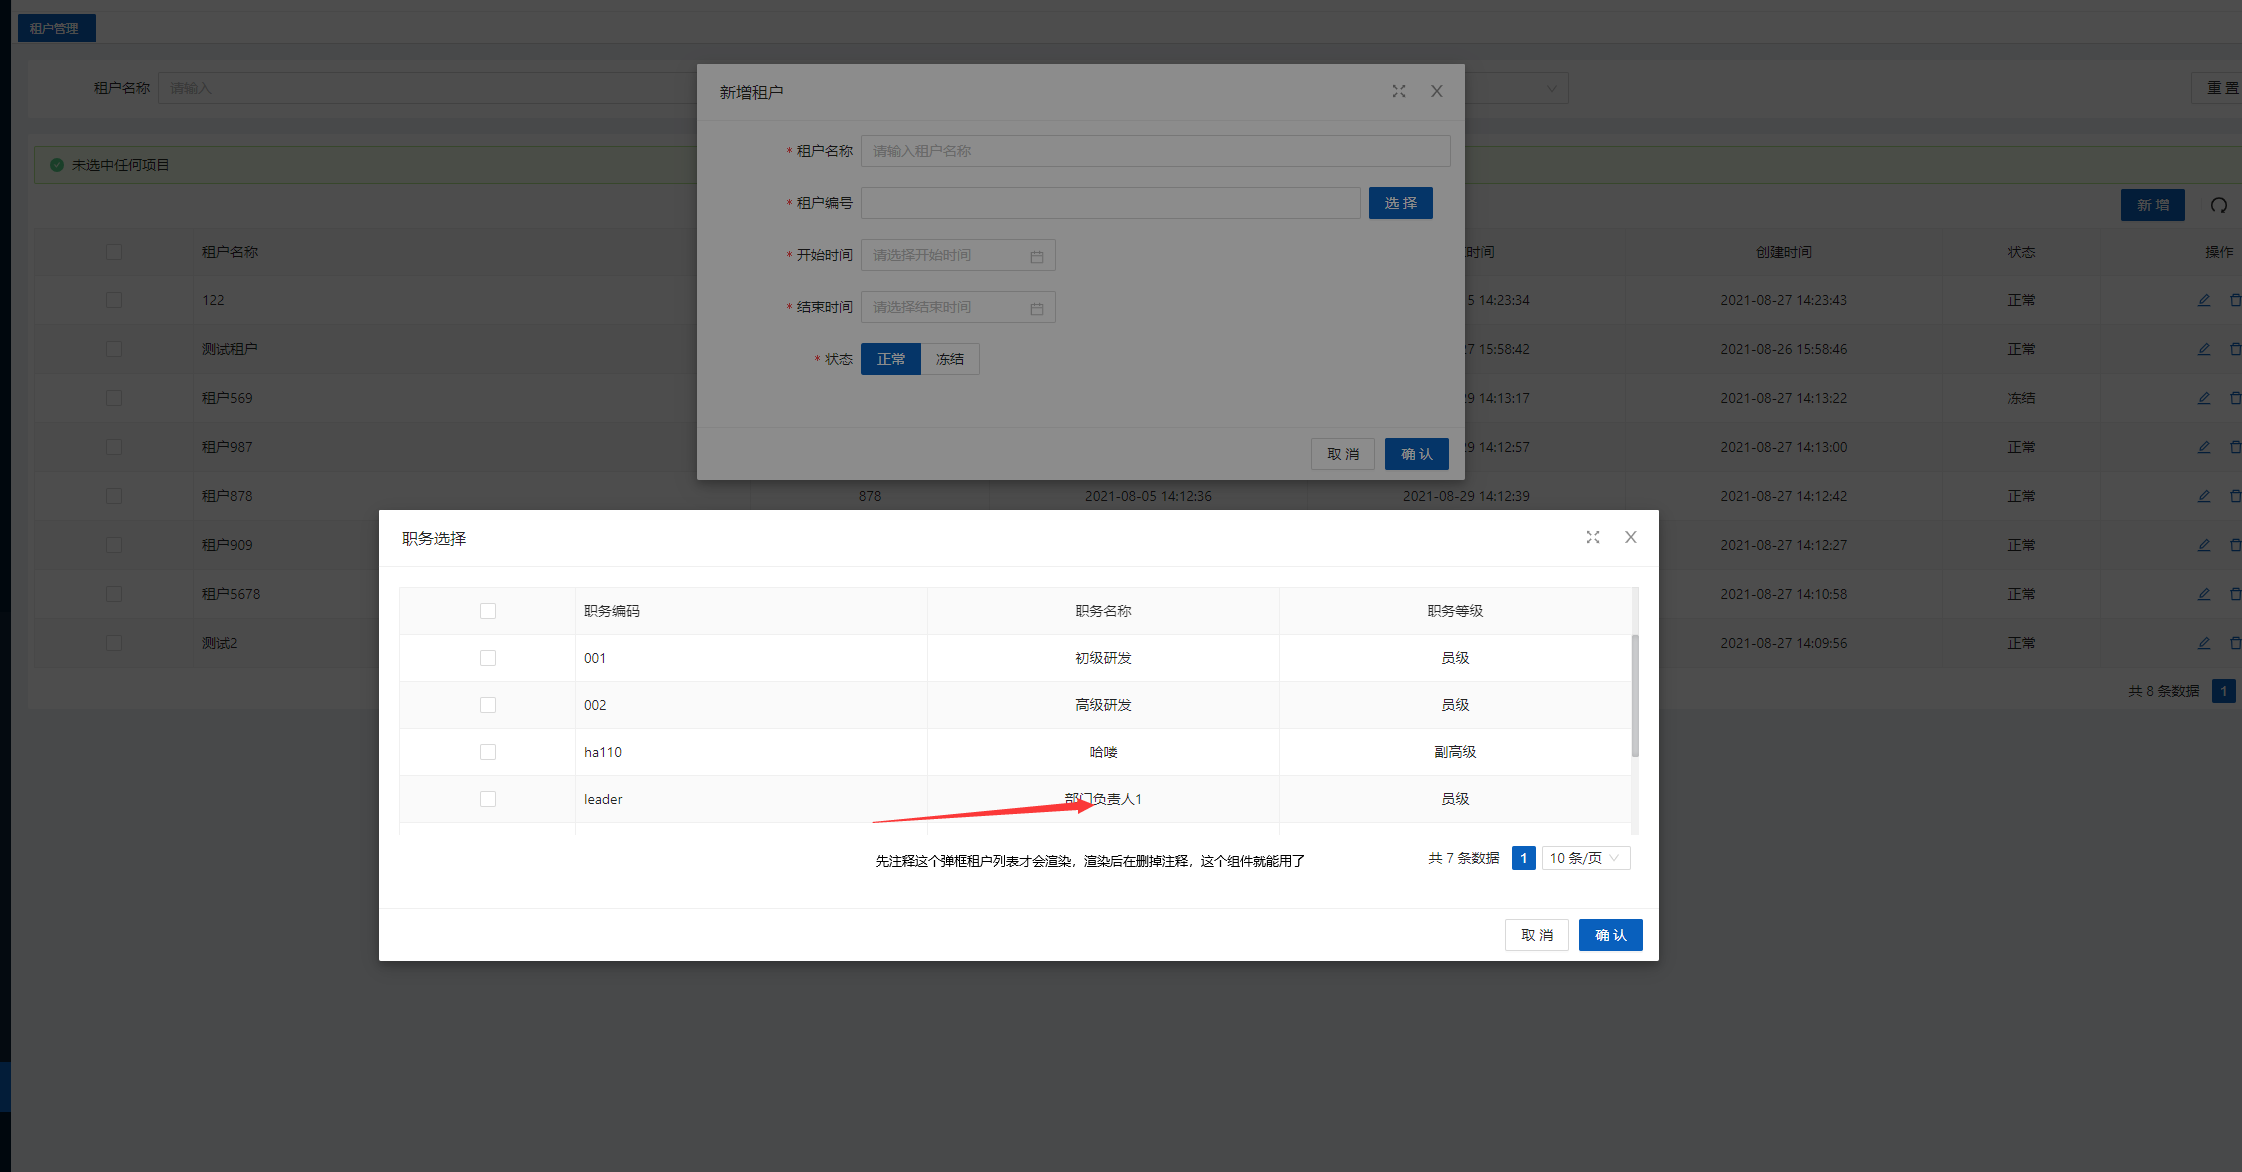Select the 冻结 status option
Screen dimensions: 2242x1172
tap(950, 359)
